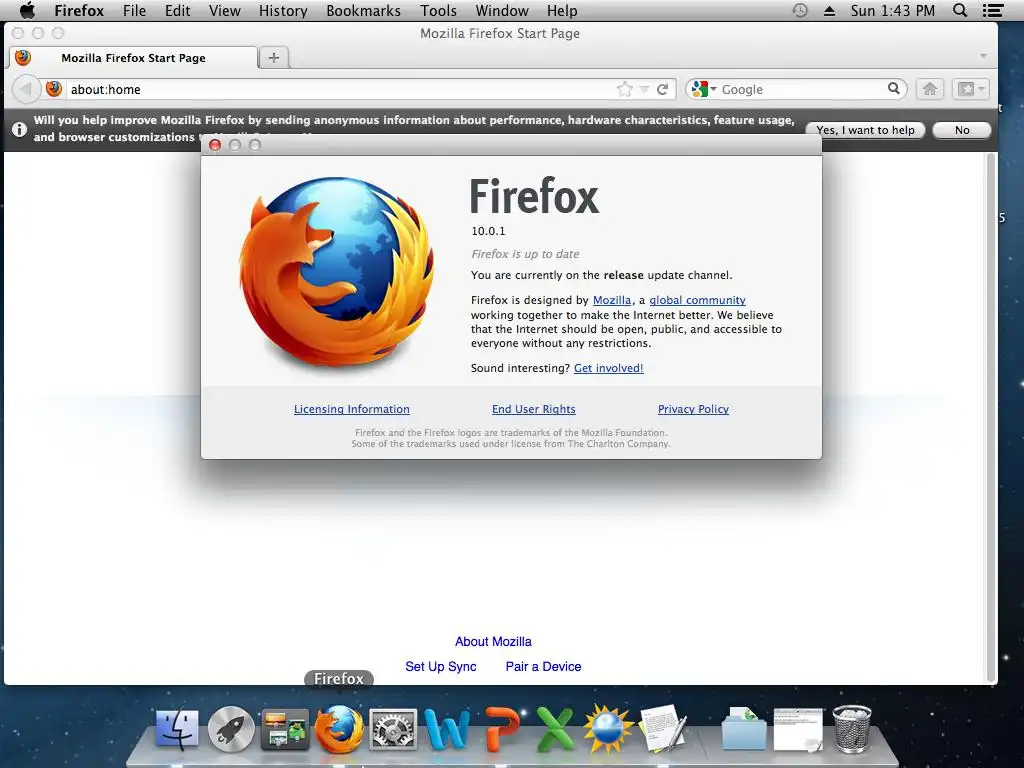Follow the Get involved! link

(609, 368)
